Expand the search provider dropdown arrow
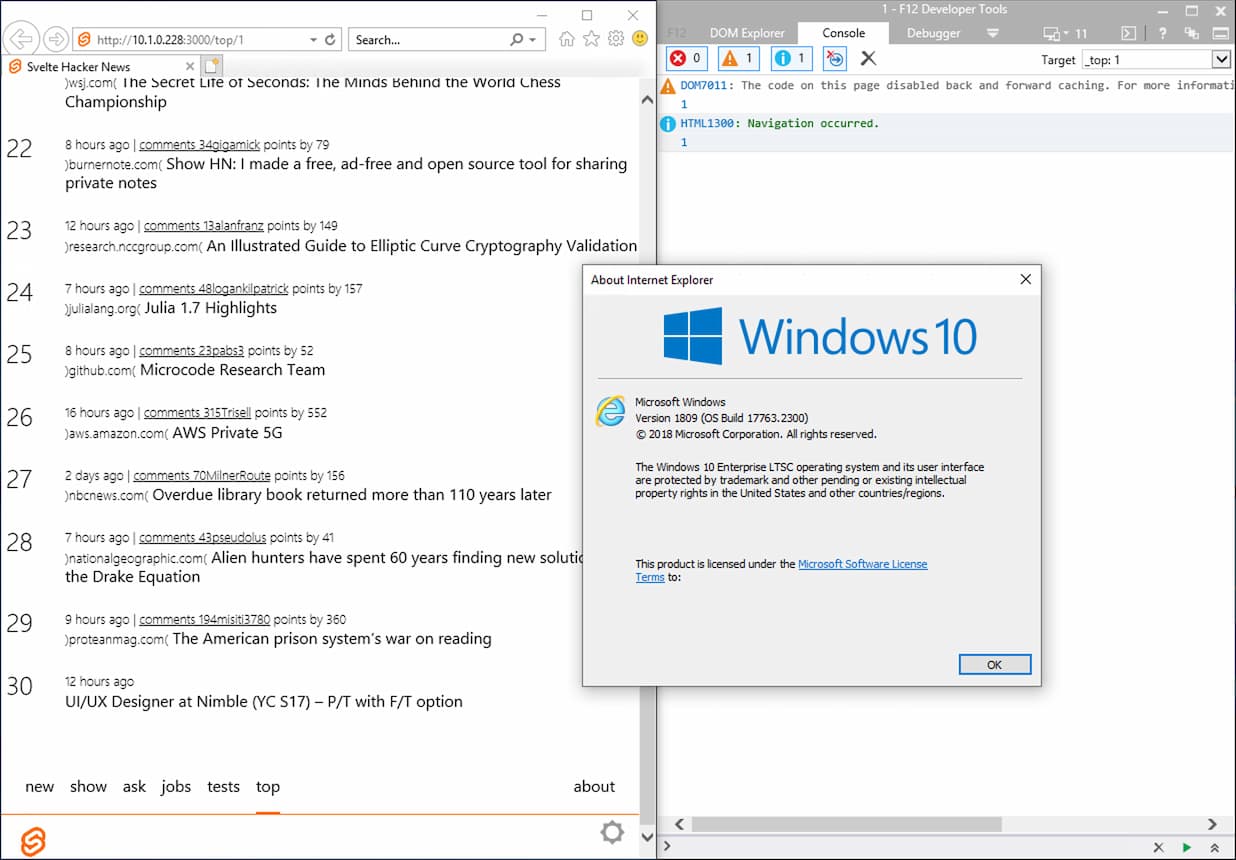 [533, 40]
